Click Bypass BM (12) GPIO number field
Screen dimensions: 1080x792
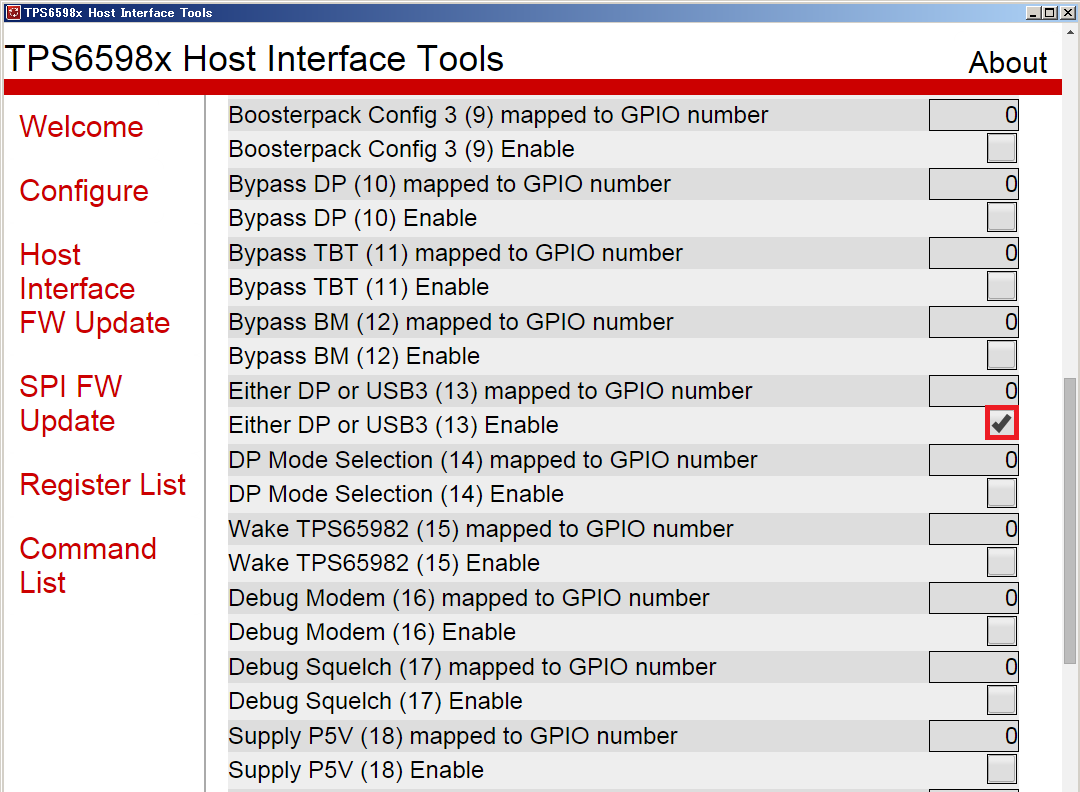coord(973,322)
